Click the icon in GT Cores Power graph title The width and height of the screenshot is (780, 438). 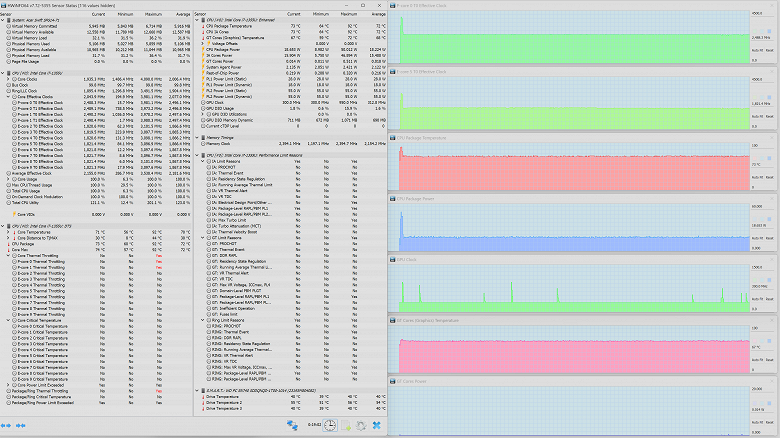click(x=392, y=381)
